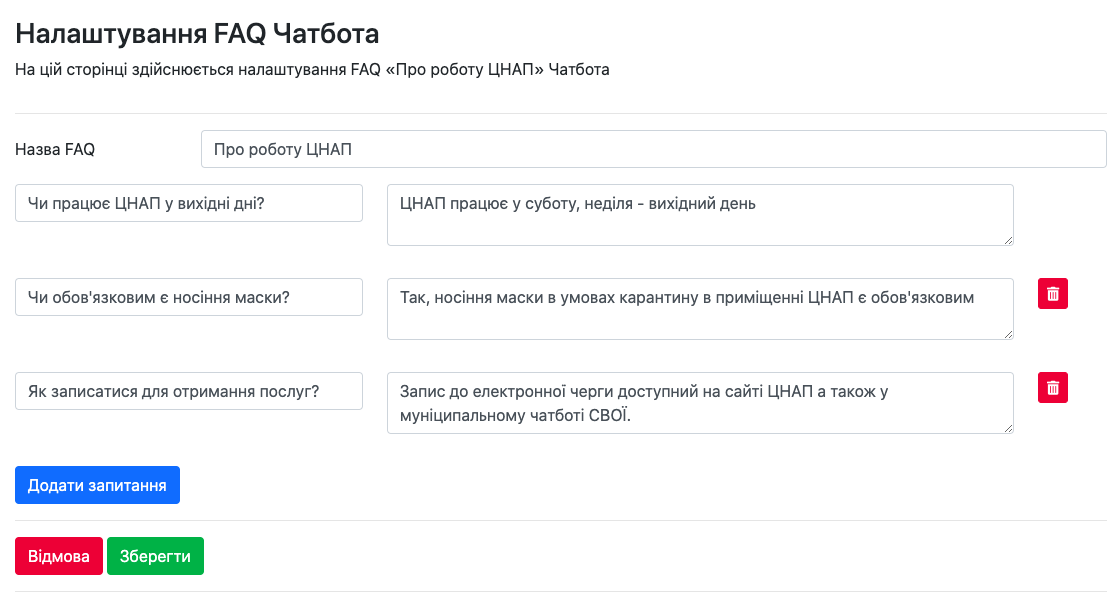Click the 'Налаштування FAQ Чатбота' page heading
Viewport: 1119px width, 601px height.
coord(197,34)
